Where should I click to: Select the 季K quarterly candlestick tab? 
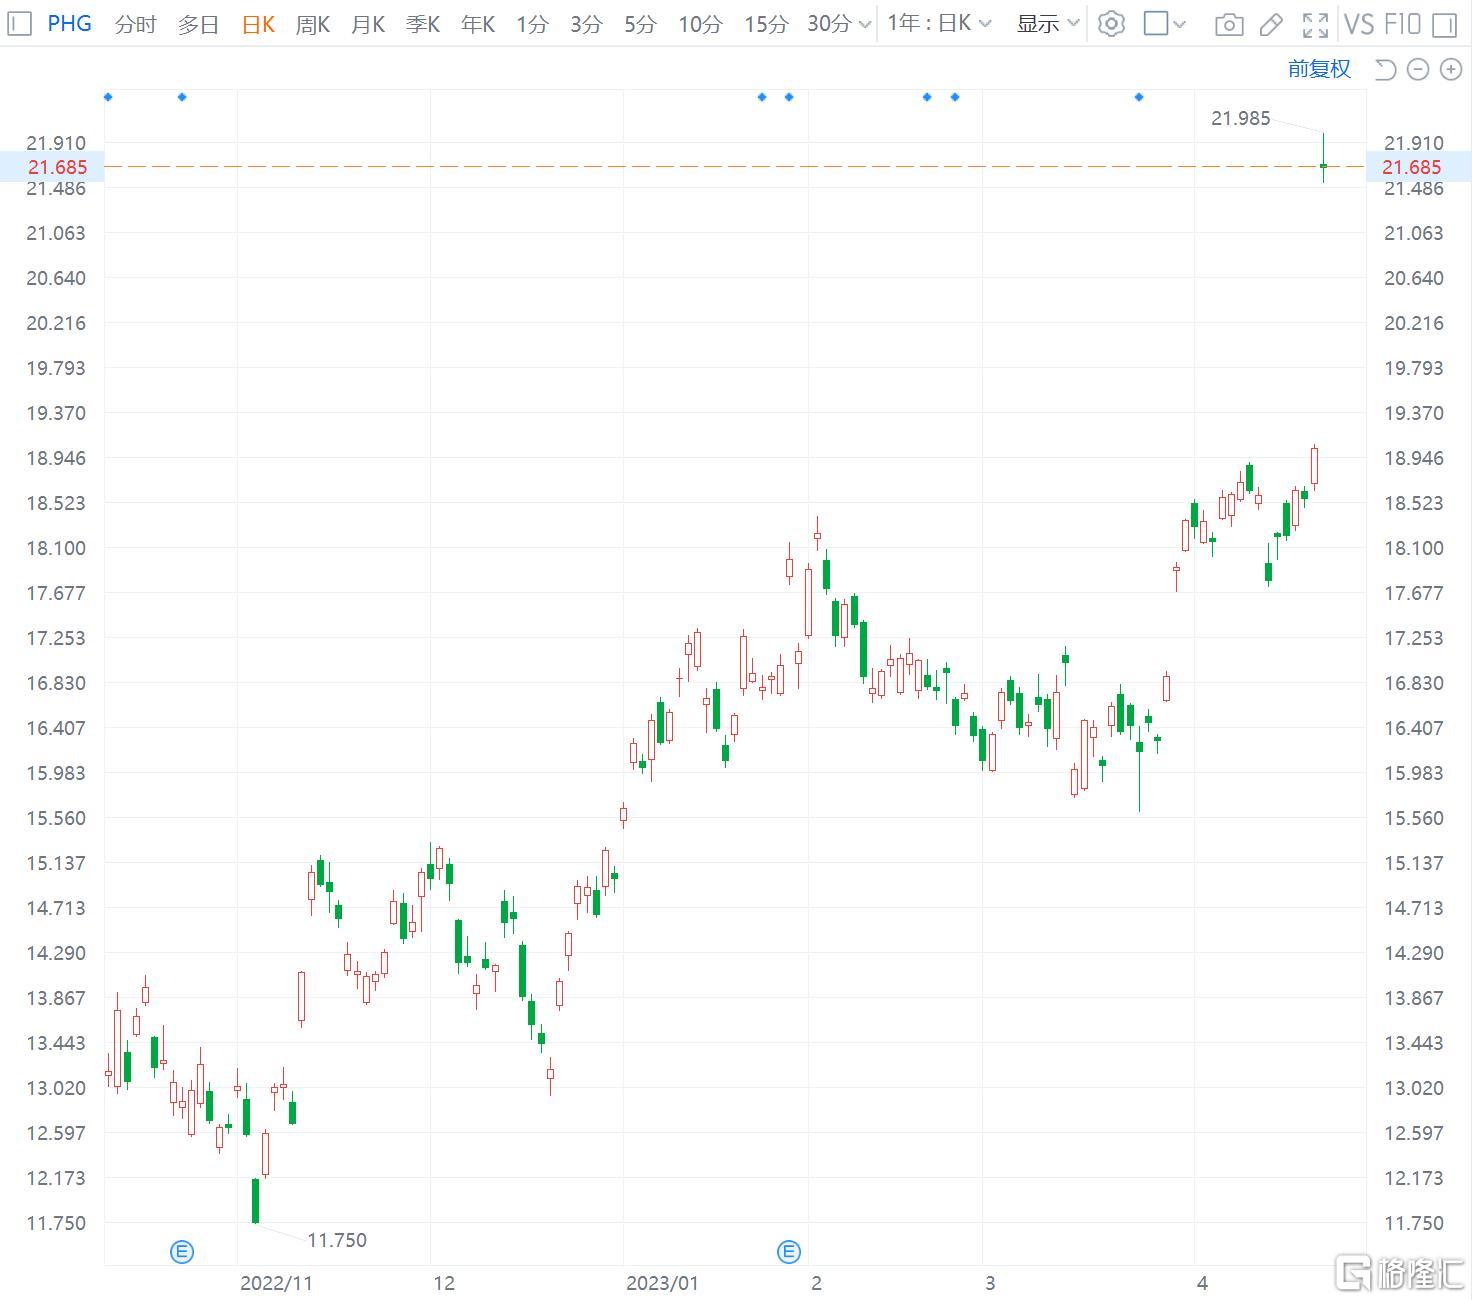[x=423, y=24]
